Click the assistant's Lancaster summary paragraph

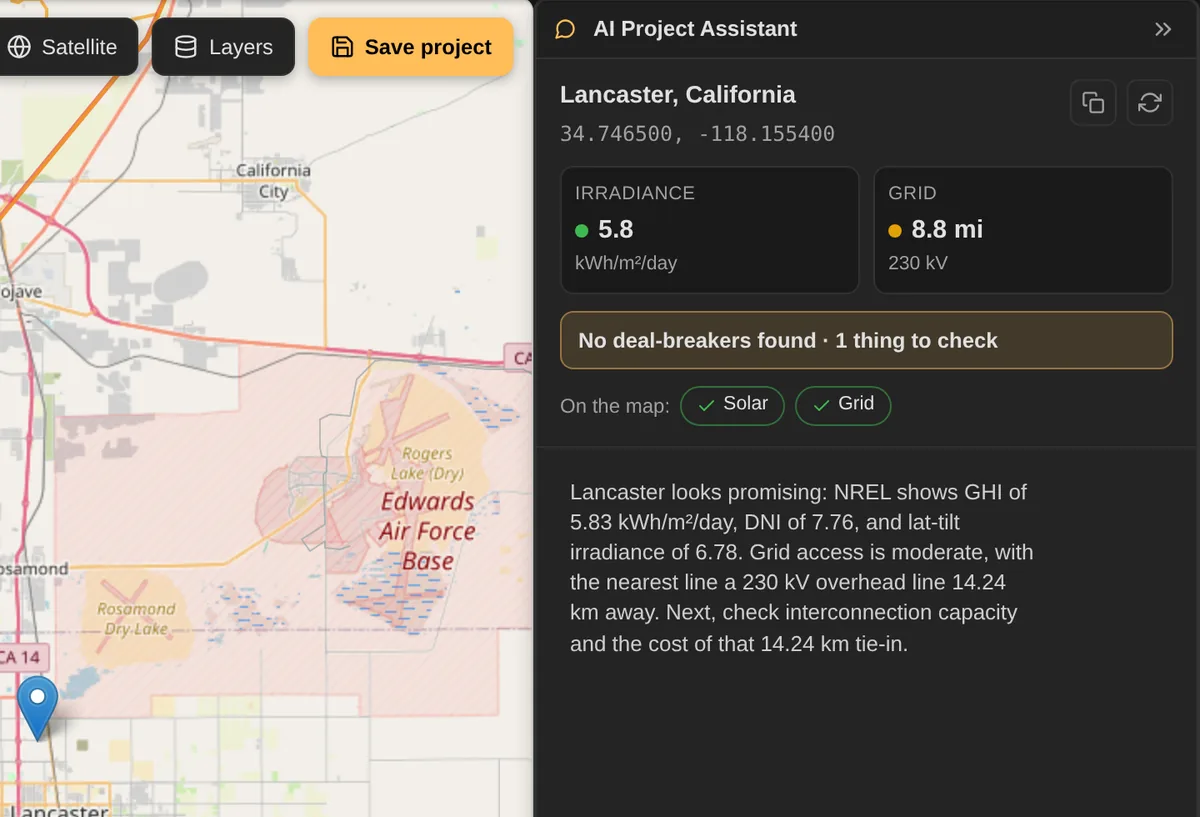[802, 568]
